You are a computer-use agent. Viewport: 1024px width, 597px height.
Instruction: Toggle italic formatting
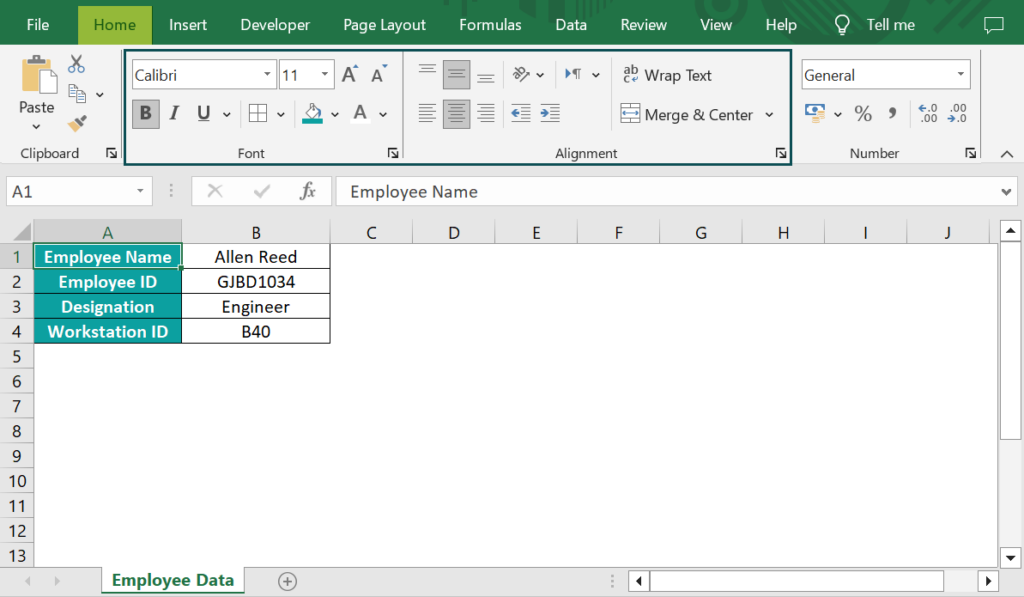click(x=174, y=113)
